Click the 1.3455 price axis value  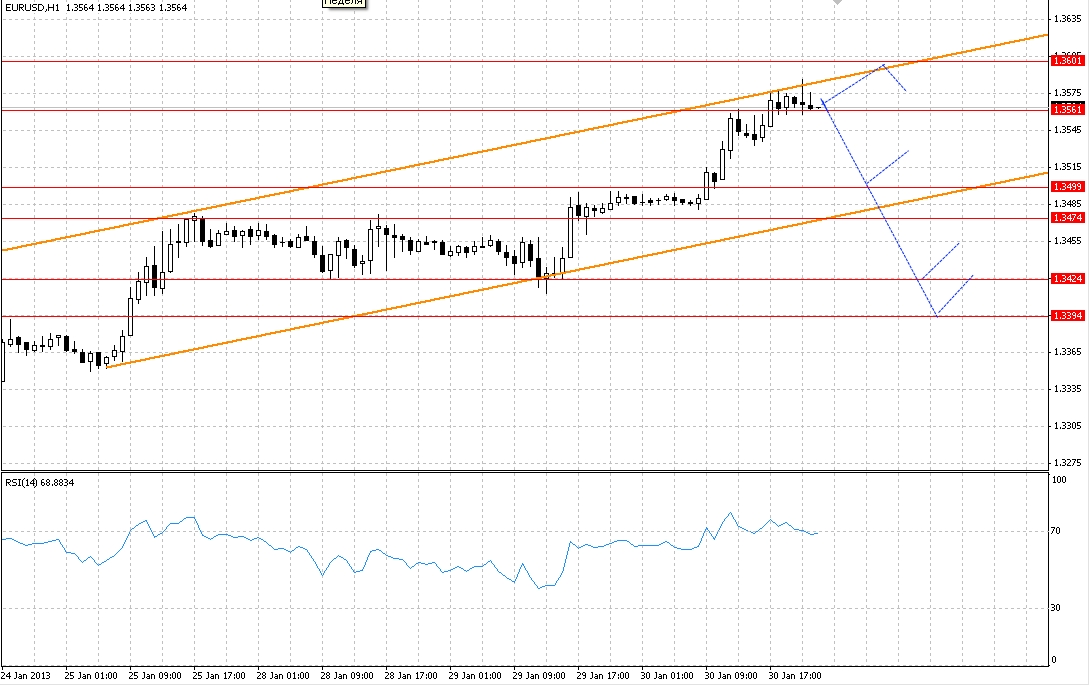click(1067, 241)
